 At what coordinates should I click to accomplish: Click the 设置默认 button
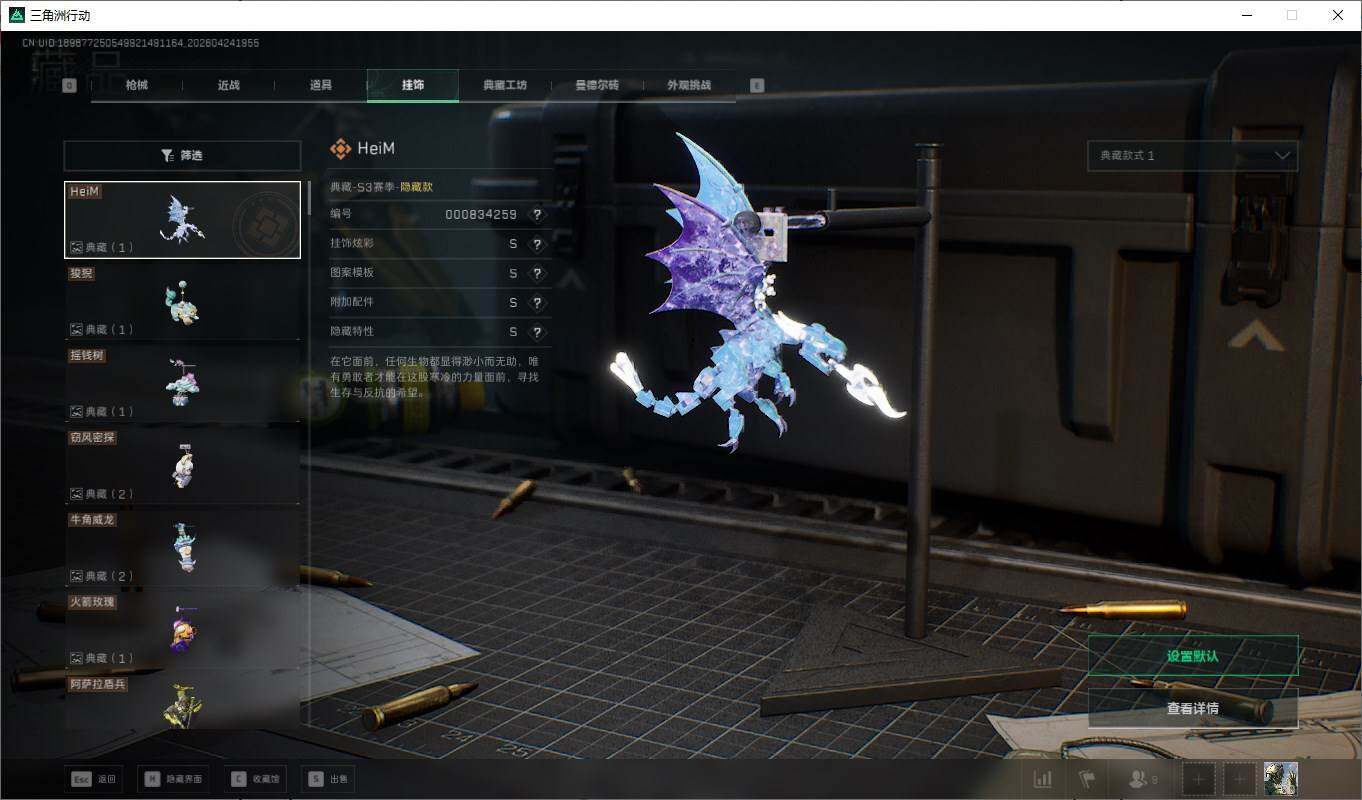1193,656
